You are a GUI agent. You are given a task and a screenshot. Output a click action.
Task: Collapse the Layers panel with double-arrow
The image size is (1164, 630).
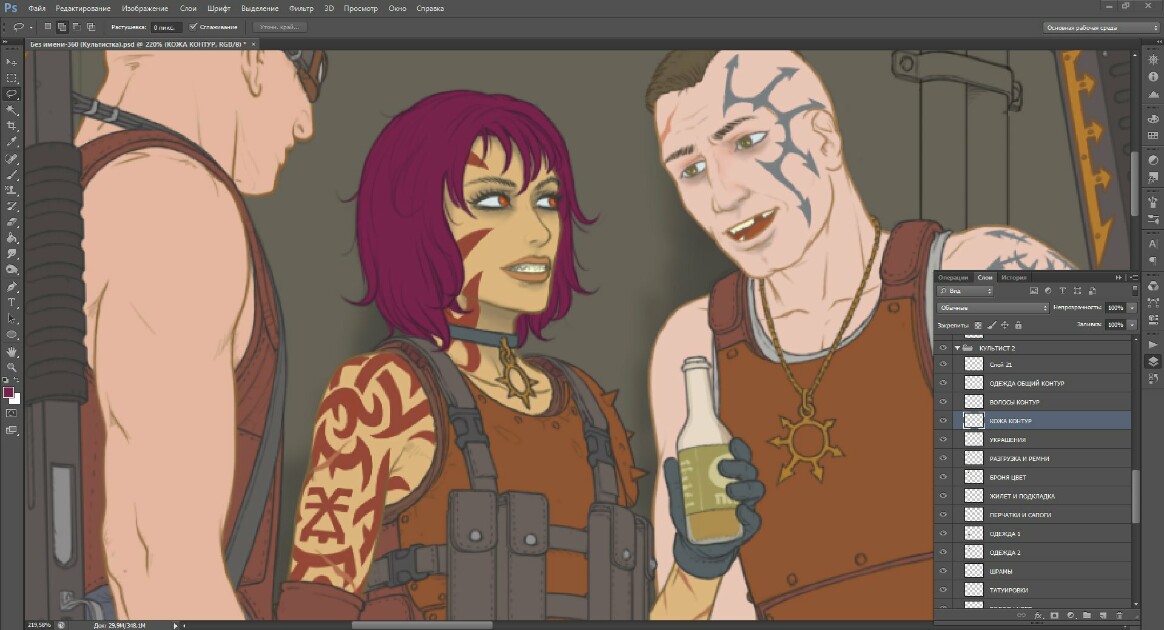coord(1118,278)
